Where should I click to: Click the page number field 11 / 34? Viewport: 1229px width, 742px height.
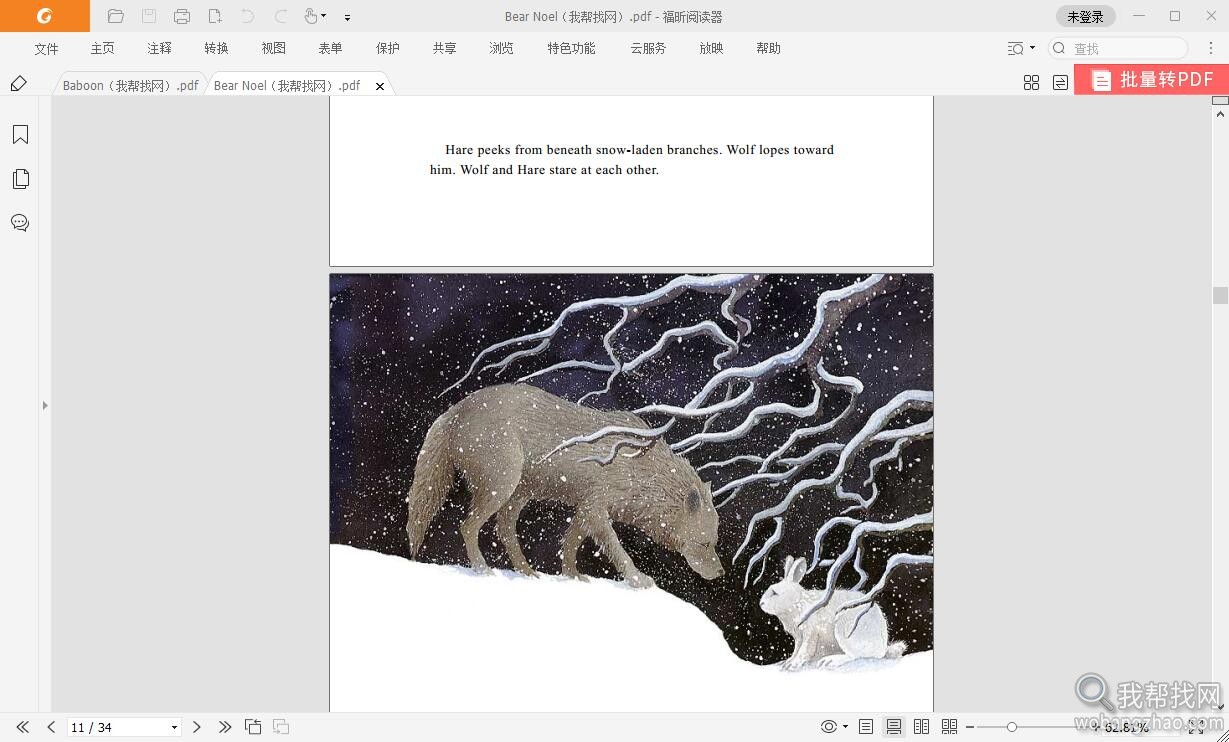tap(117, 727)
